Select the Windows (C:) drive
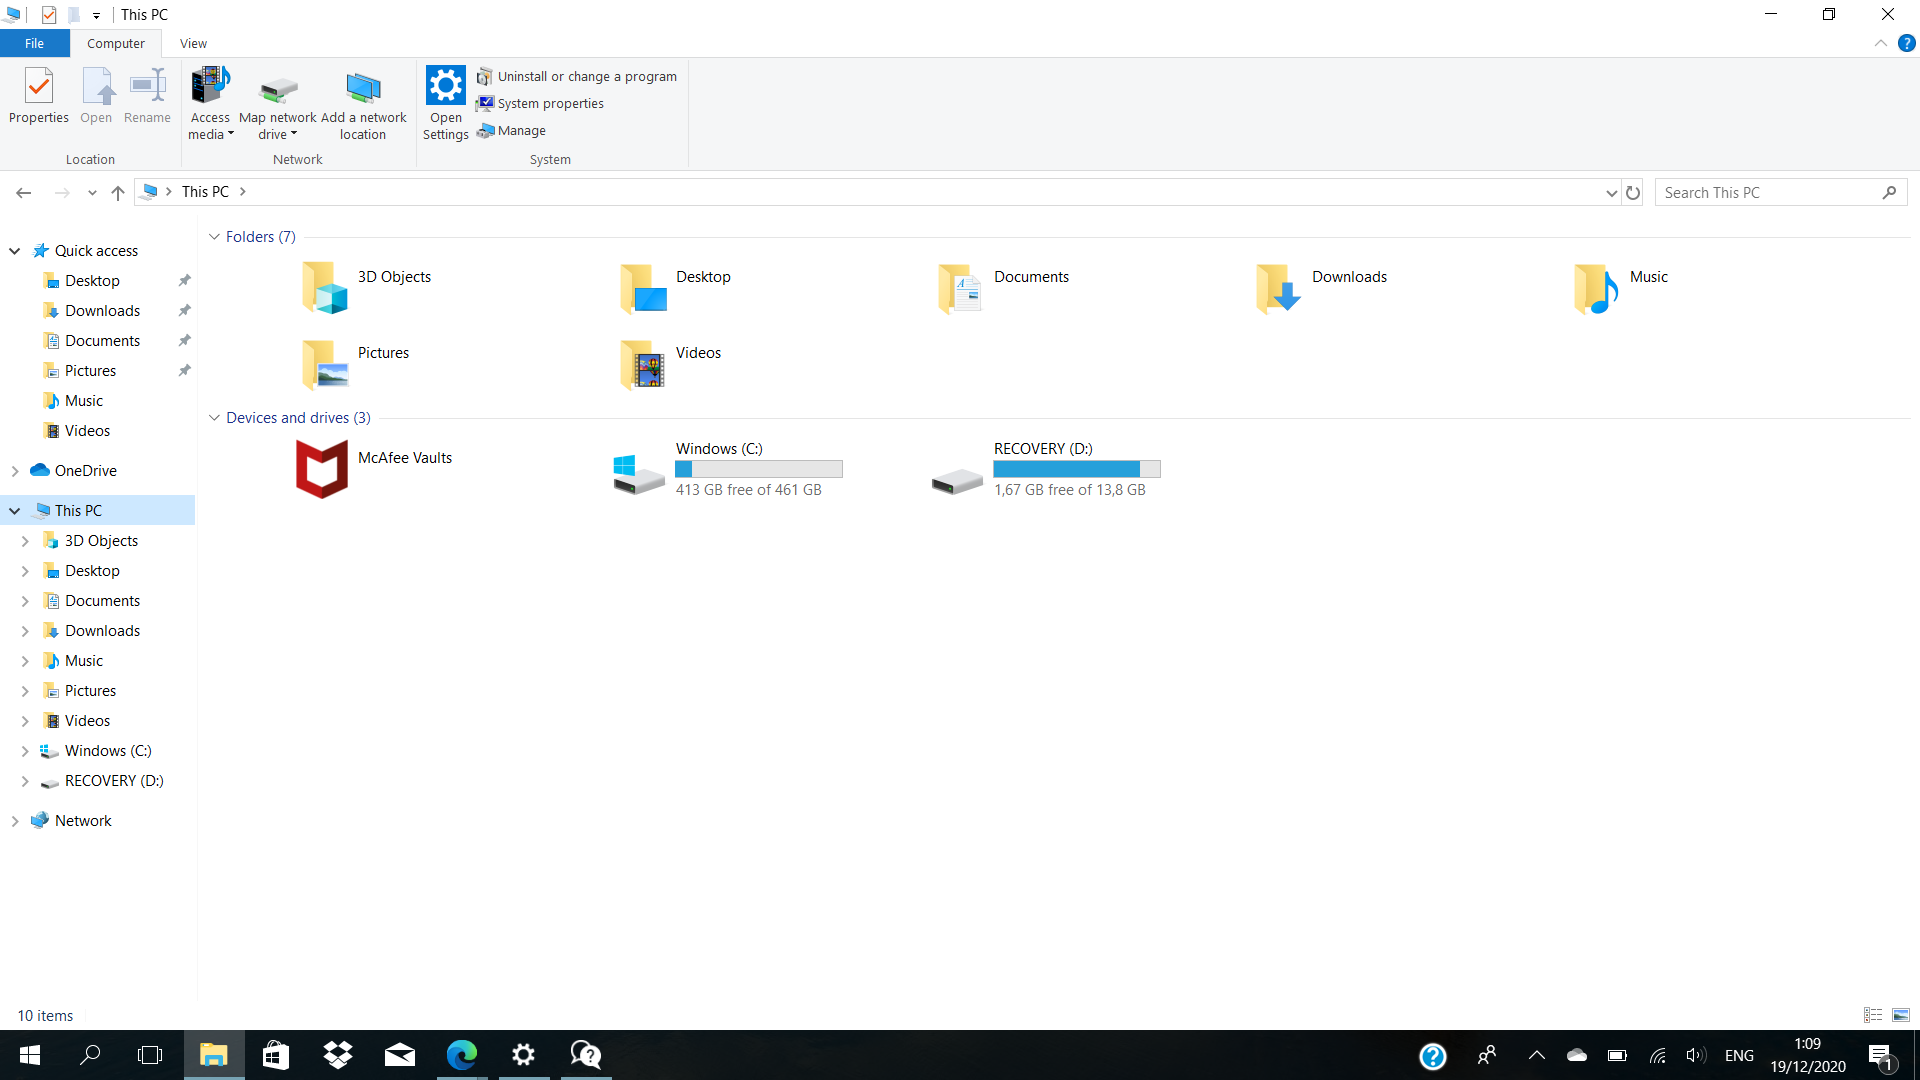This screenshot has height=1080, width=1920. click(x=638, y=472)
